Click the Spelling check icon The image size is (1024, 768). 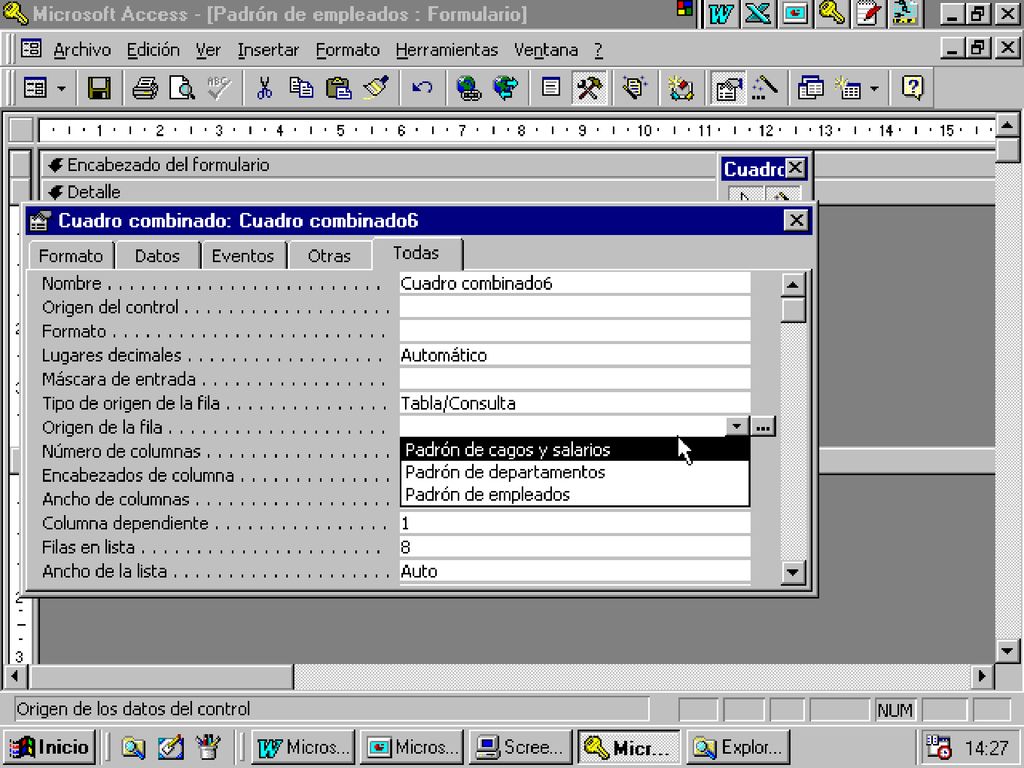click(219, 88)
